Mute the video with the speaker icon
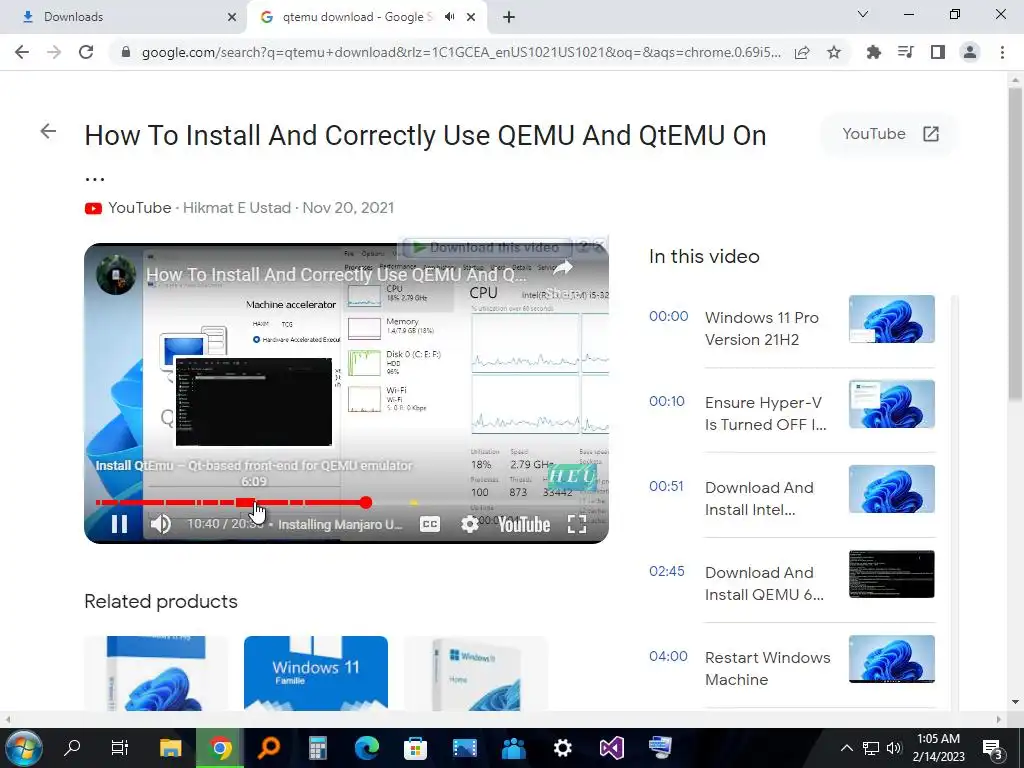The image size is (1024, 768). (x=161, y=524)
